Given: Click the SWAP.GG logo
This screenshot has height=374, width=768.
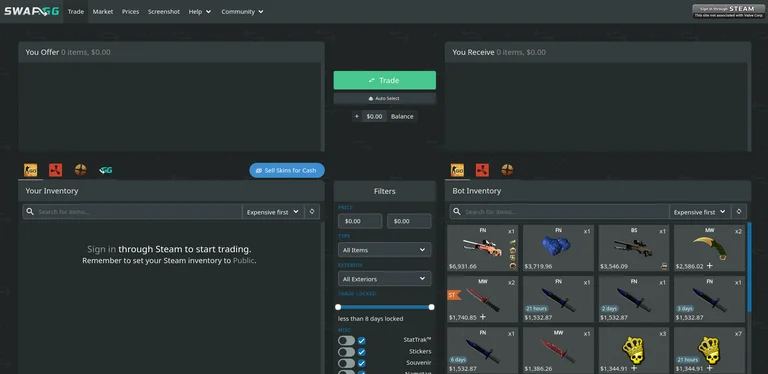Looking at the screenshot, I should click(x=32, y=11).
